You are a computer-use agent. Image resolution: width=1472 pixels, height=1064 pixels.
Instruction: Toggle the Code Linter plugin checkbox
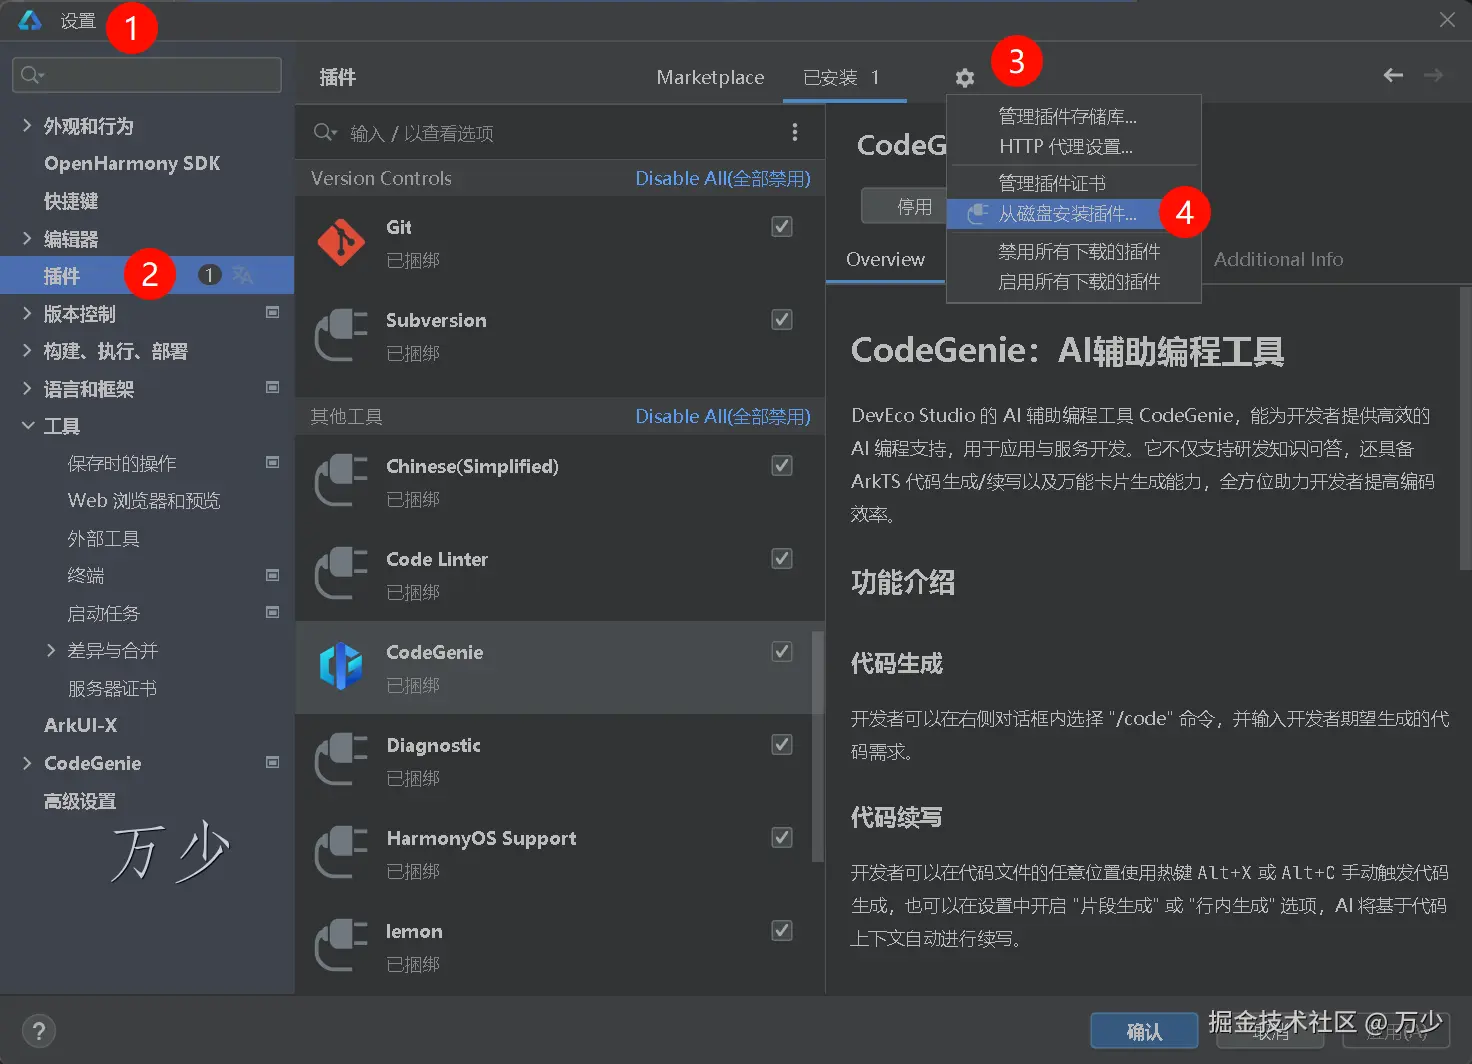click(782, 559)
